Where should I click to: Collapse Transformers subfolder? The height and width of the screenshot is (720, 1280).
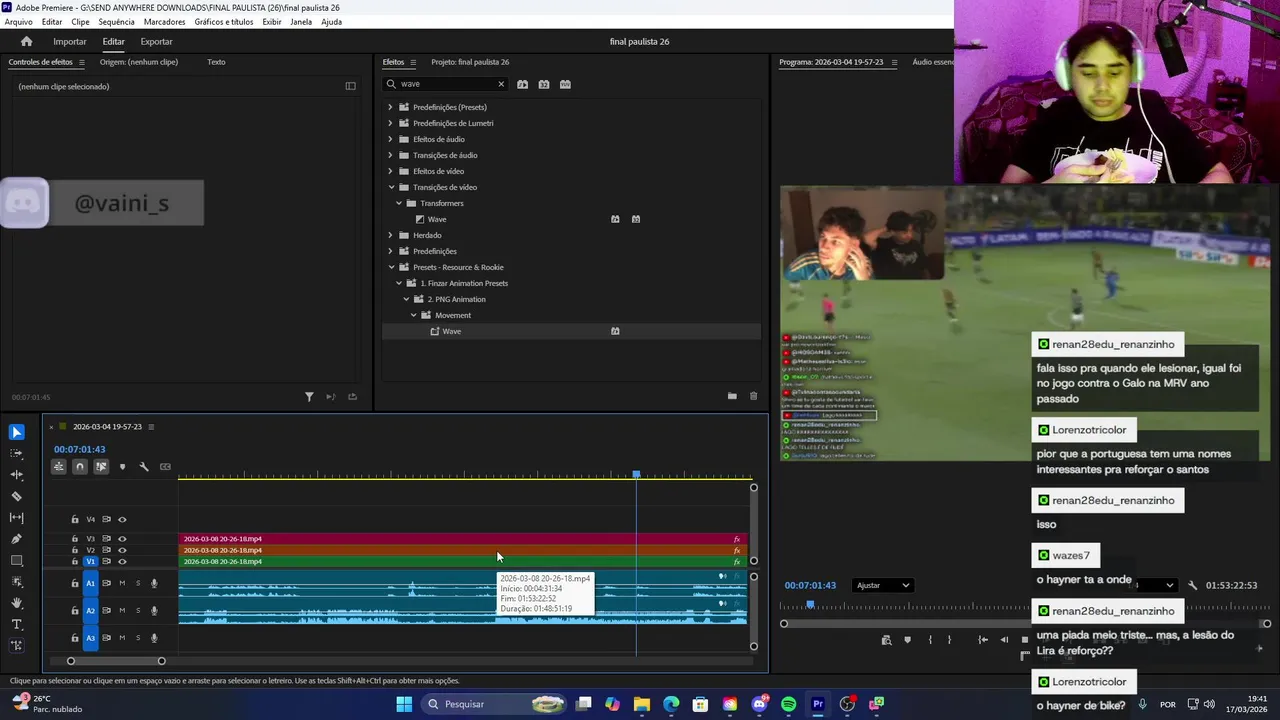click(399, 203)
